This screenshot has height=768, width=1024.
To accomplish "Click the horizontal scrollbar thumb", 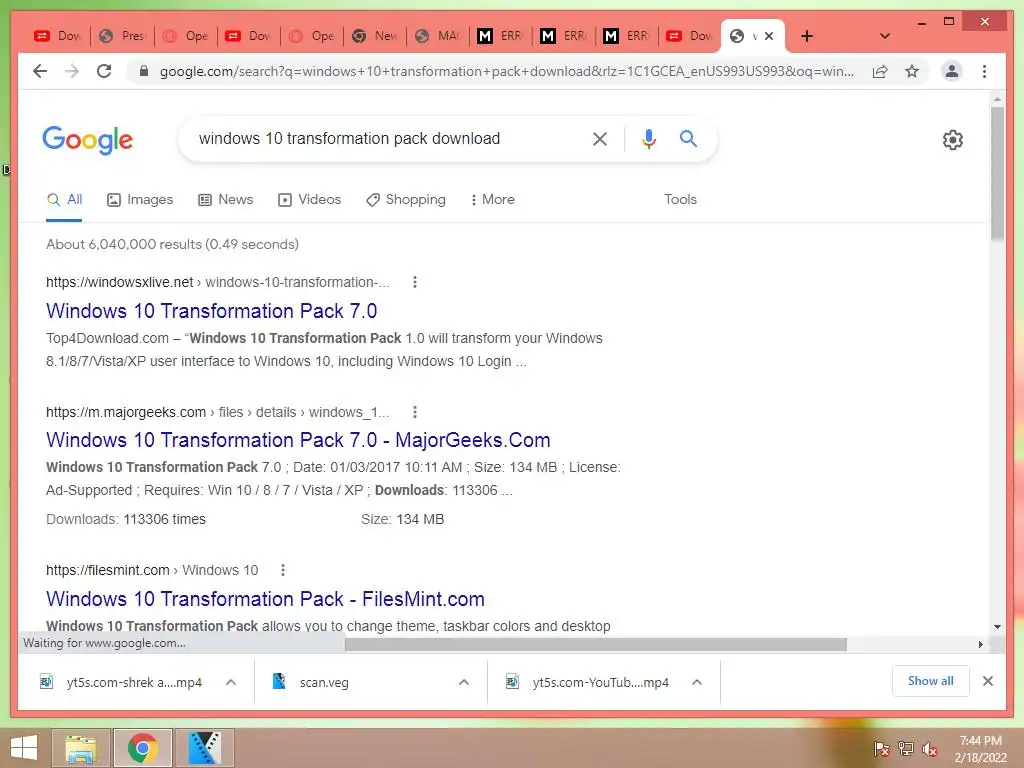I will point(596,645).
